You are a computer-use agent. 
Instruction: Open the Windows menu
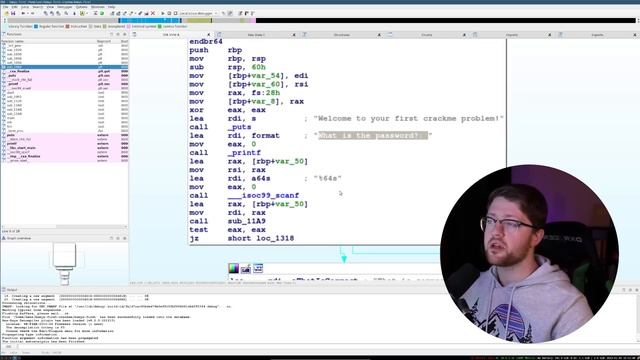click(98, 7)
